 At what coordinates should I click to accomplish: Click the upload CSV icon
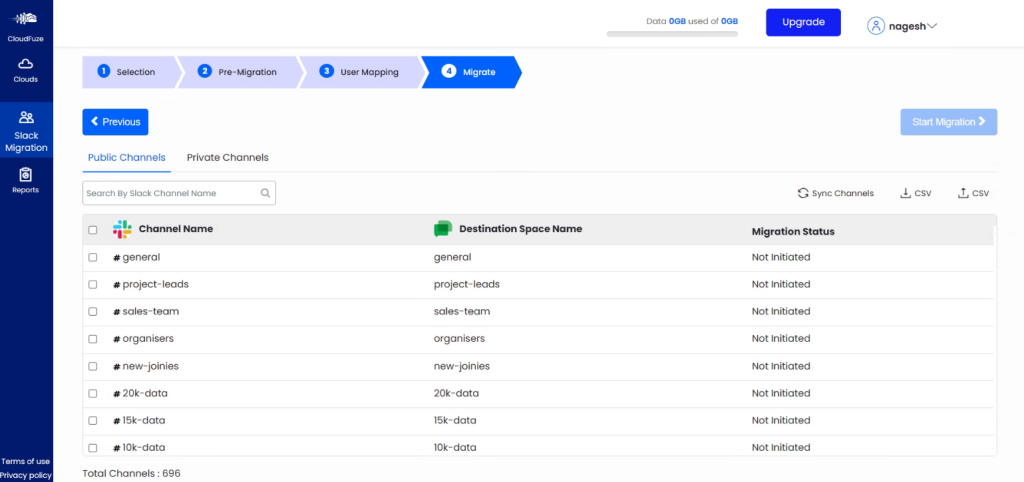point(963,193)
